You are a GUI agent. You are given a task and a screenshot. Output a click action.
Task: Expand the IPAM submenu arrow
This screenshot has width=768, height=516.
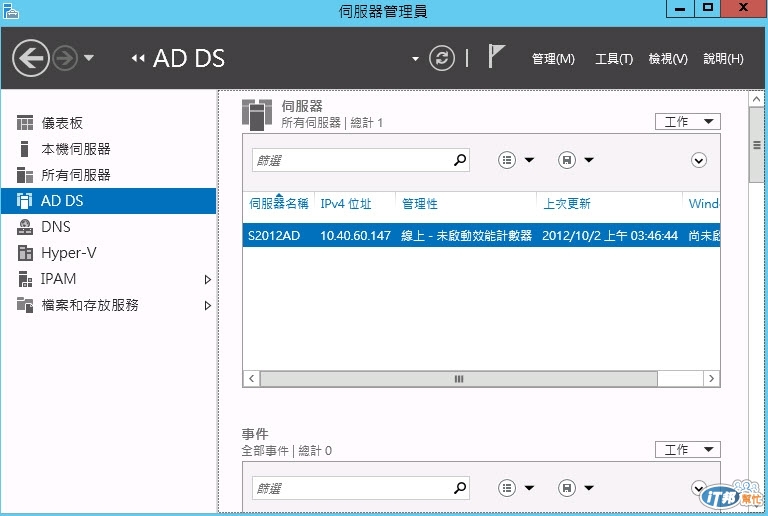[208, 279]
